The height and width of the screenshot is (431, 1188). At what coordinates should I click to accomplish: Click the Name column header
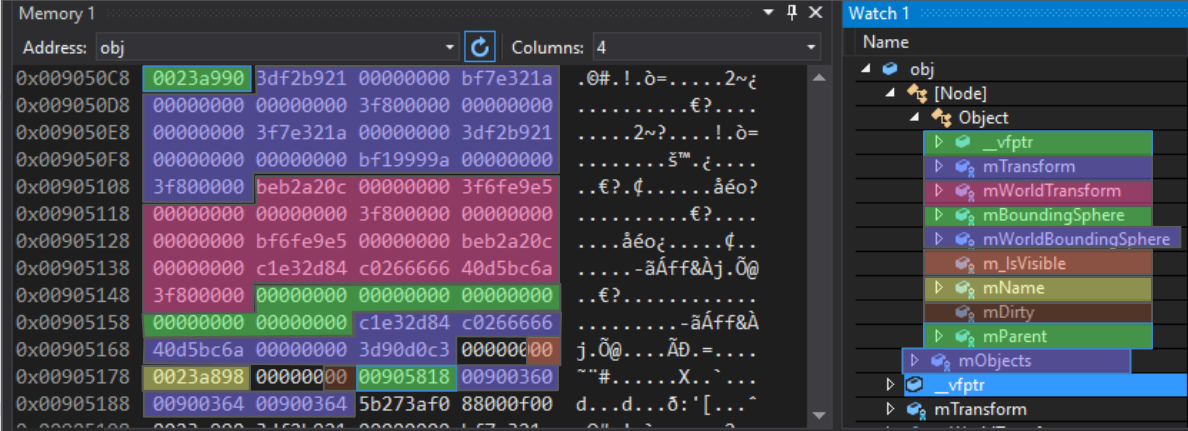(886, 42)
